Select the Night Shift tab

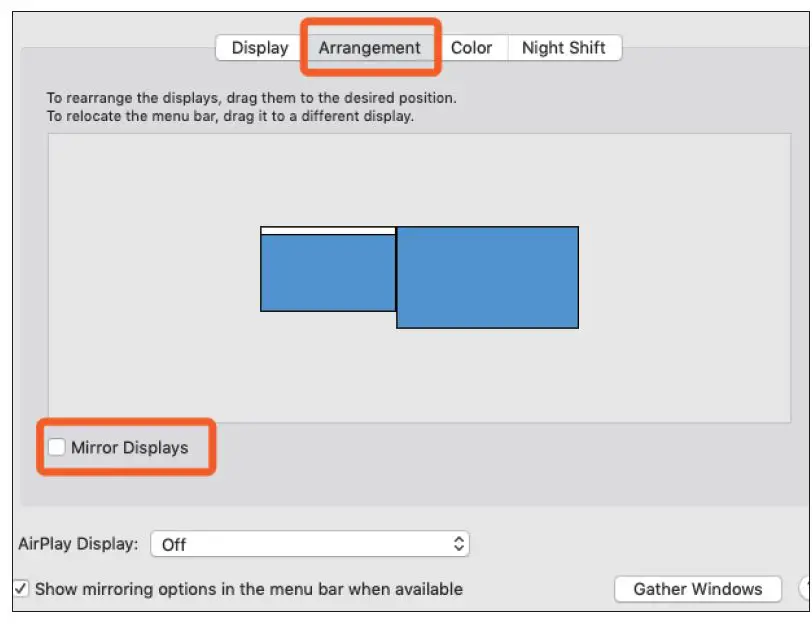[x=564, y=48]
